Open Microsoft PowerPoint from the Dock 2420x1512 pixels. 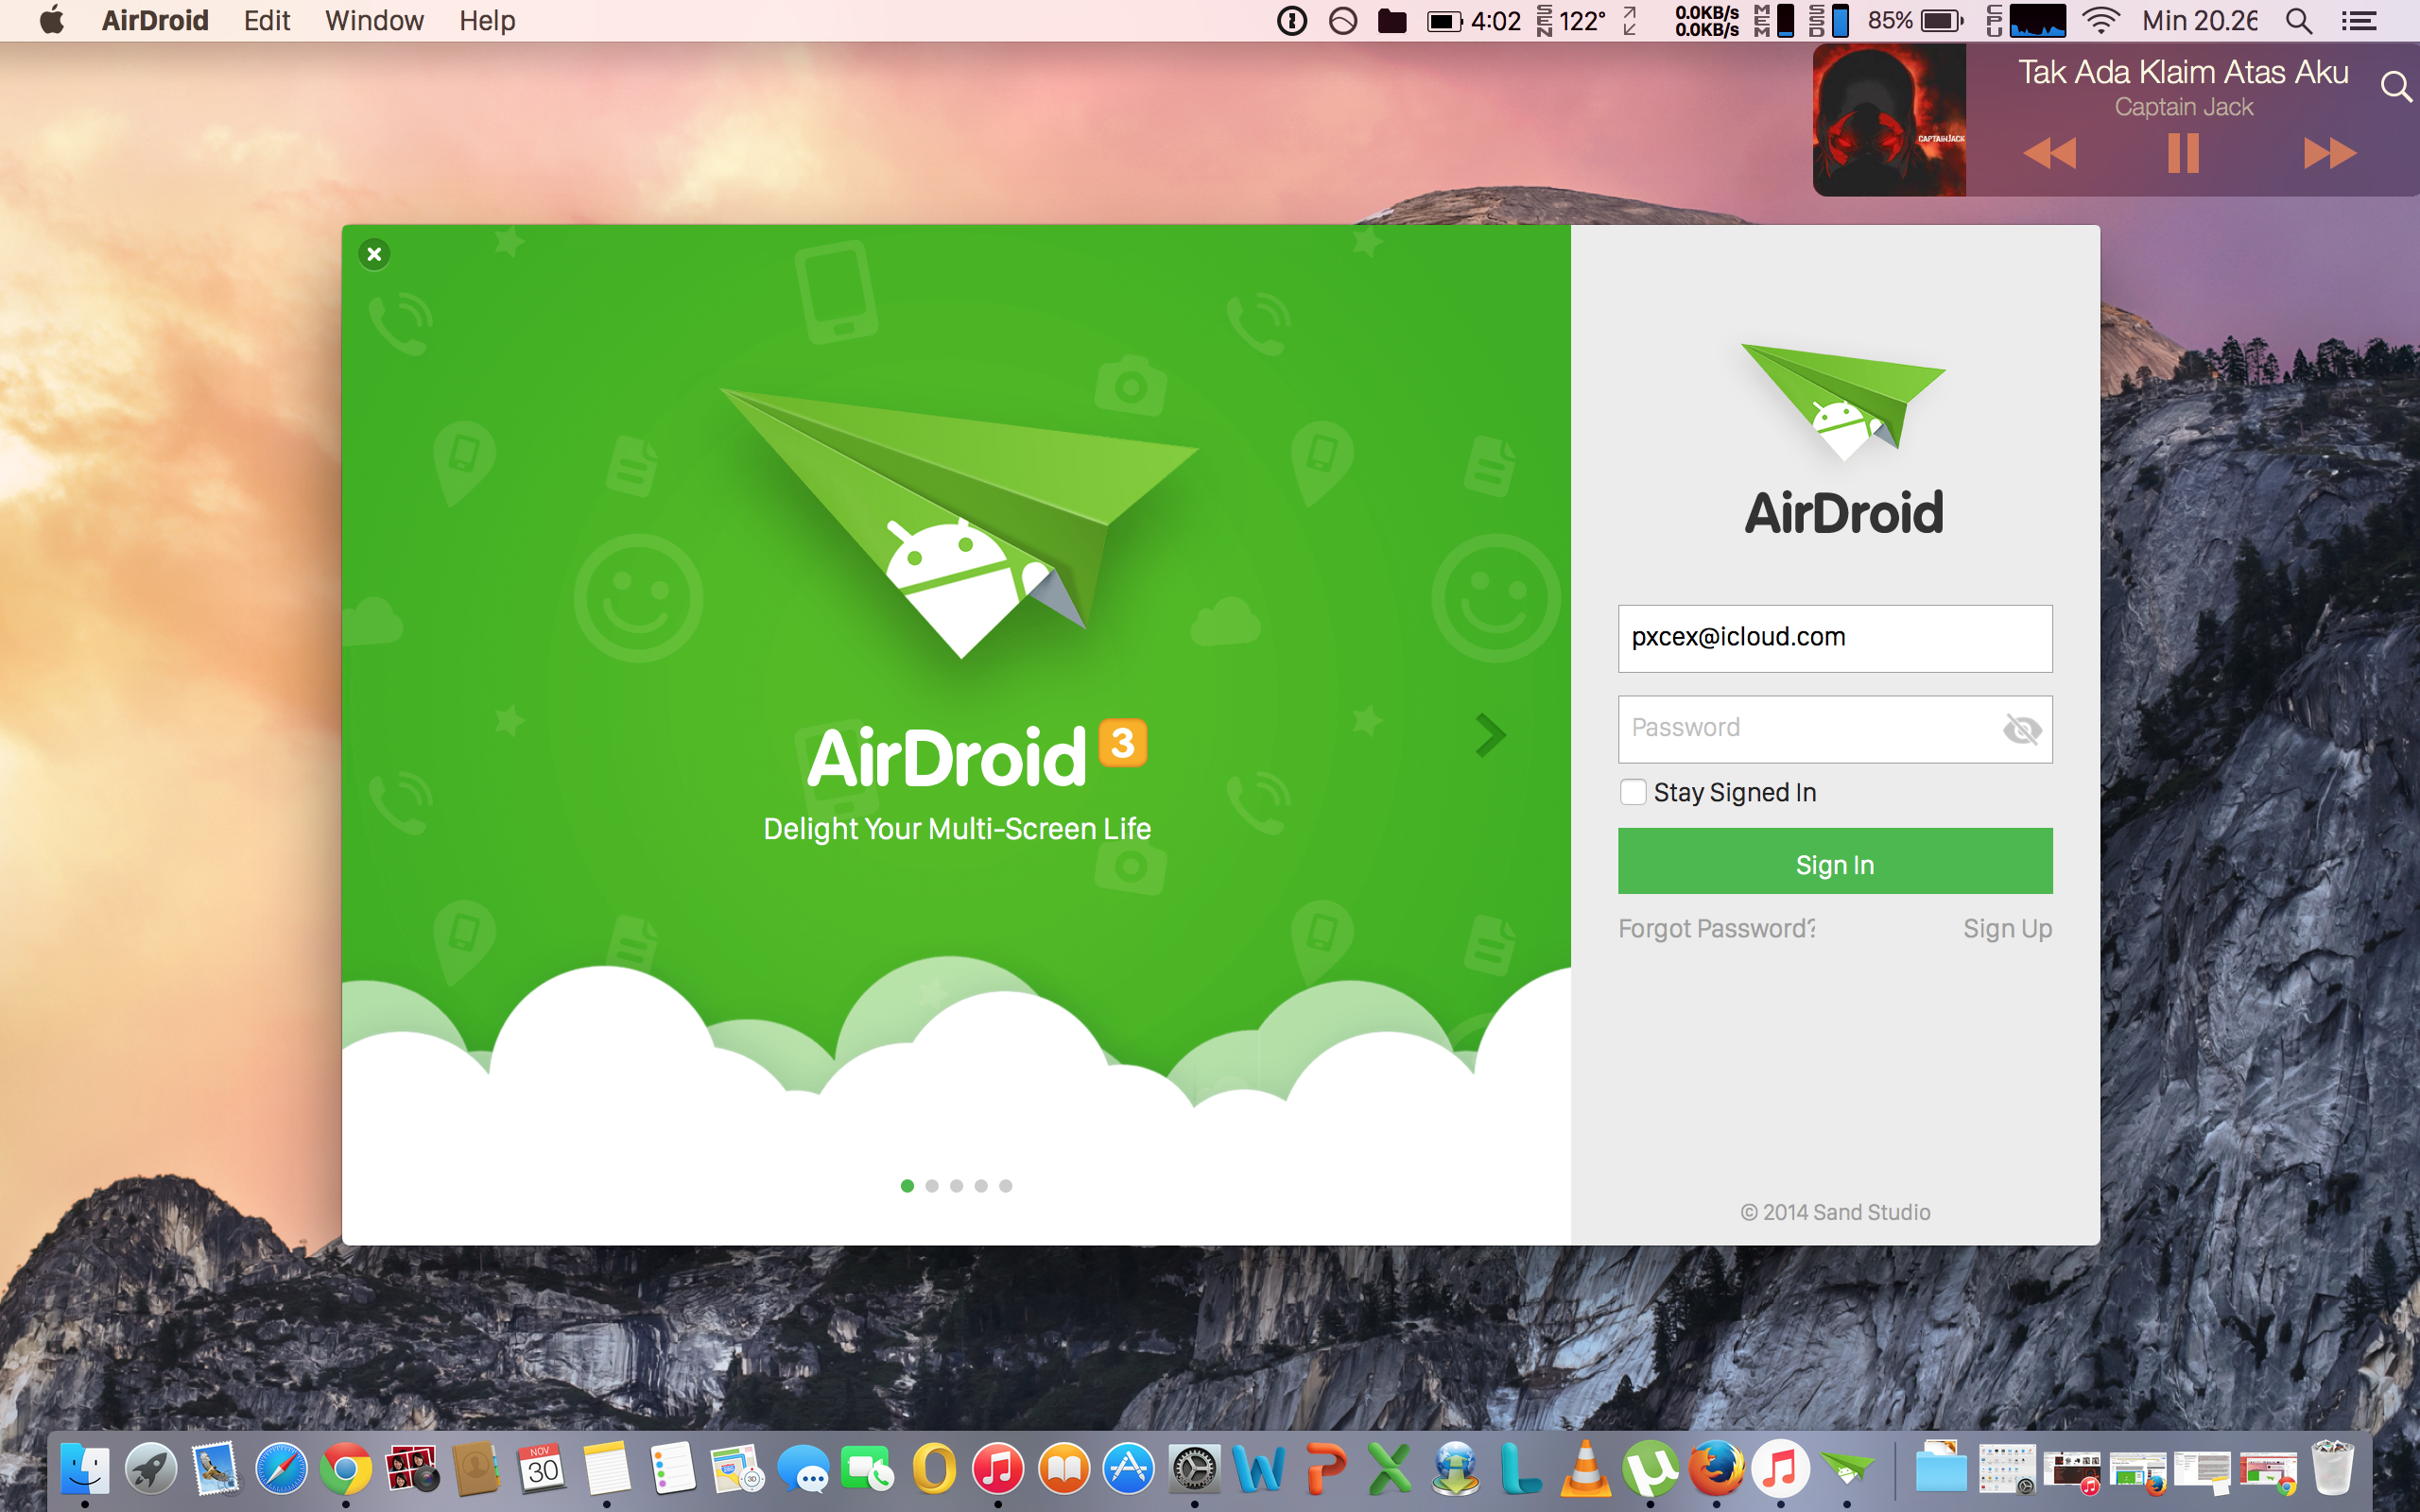coord(1325,1470)
